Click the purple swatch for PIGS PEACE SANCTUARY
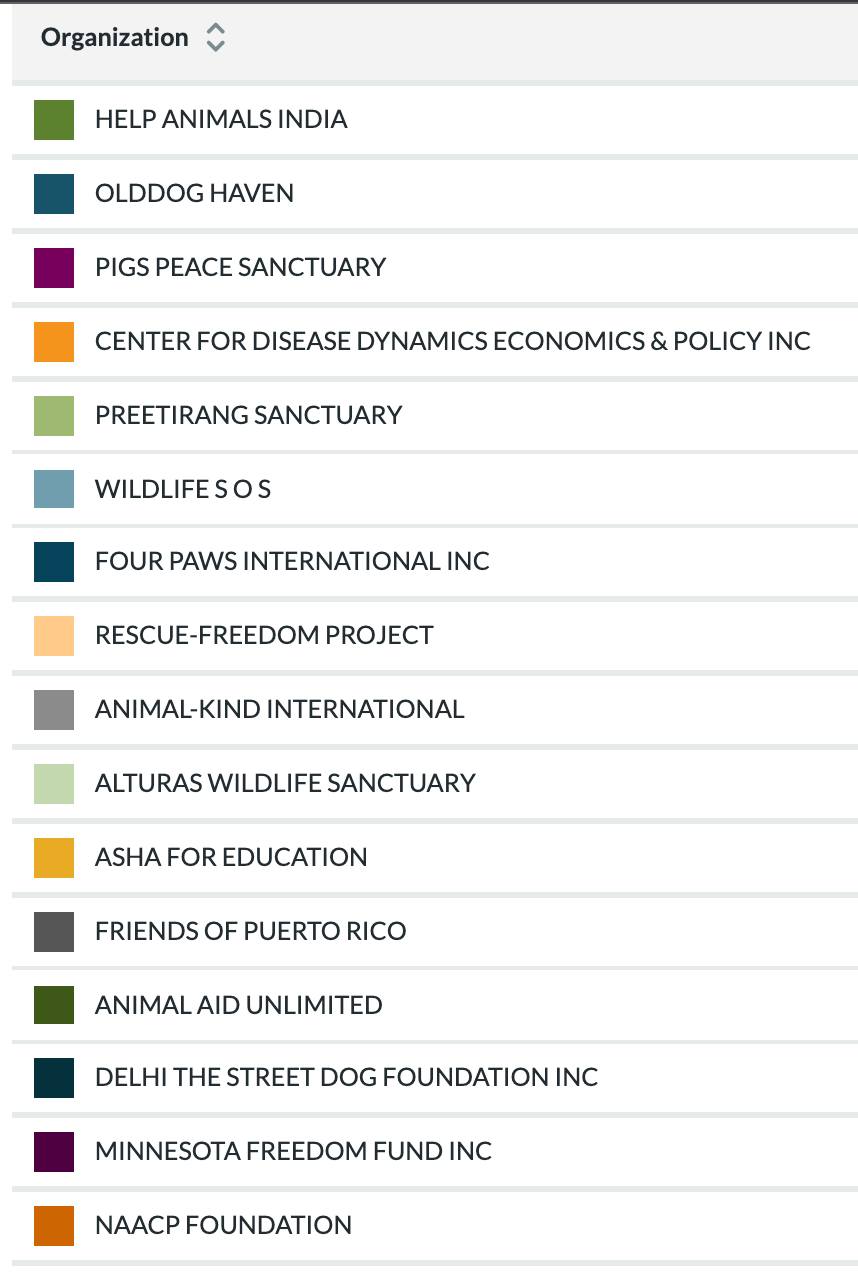 54,267
